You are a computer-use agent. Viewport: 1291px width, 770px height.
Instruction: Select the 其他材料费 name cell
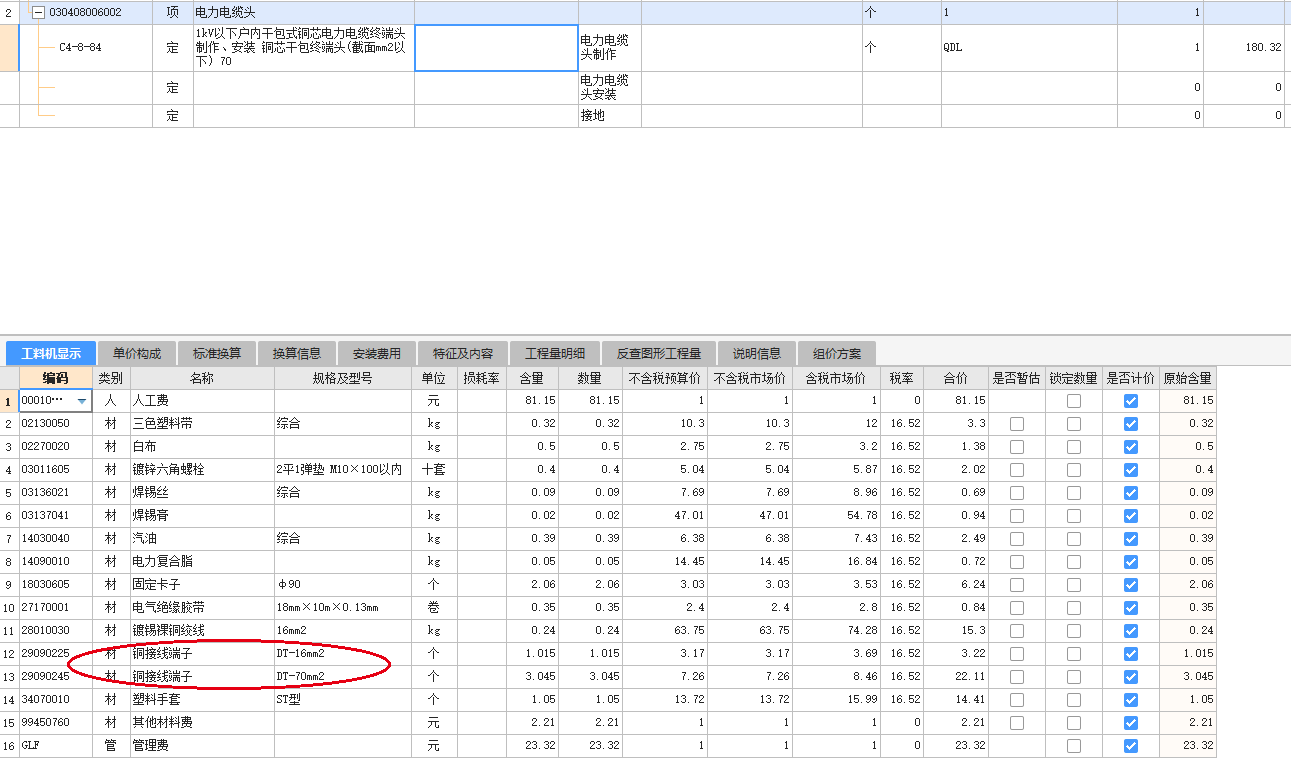(202, 722)
